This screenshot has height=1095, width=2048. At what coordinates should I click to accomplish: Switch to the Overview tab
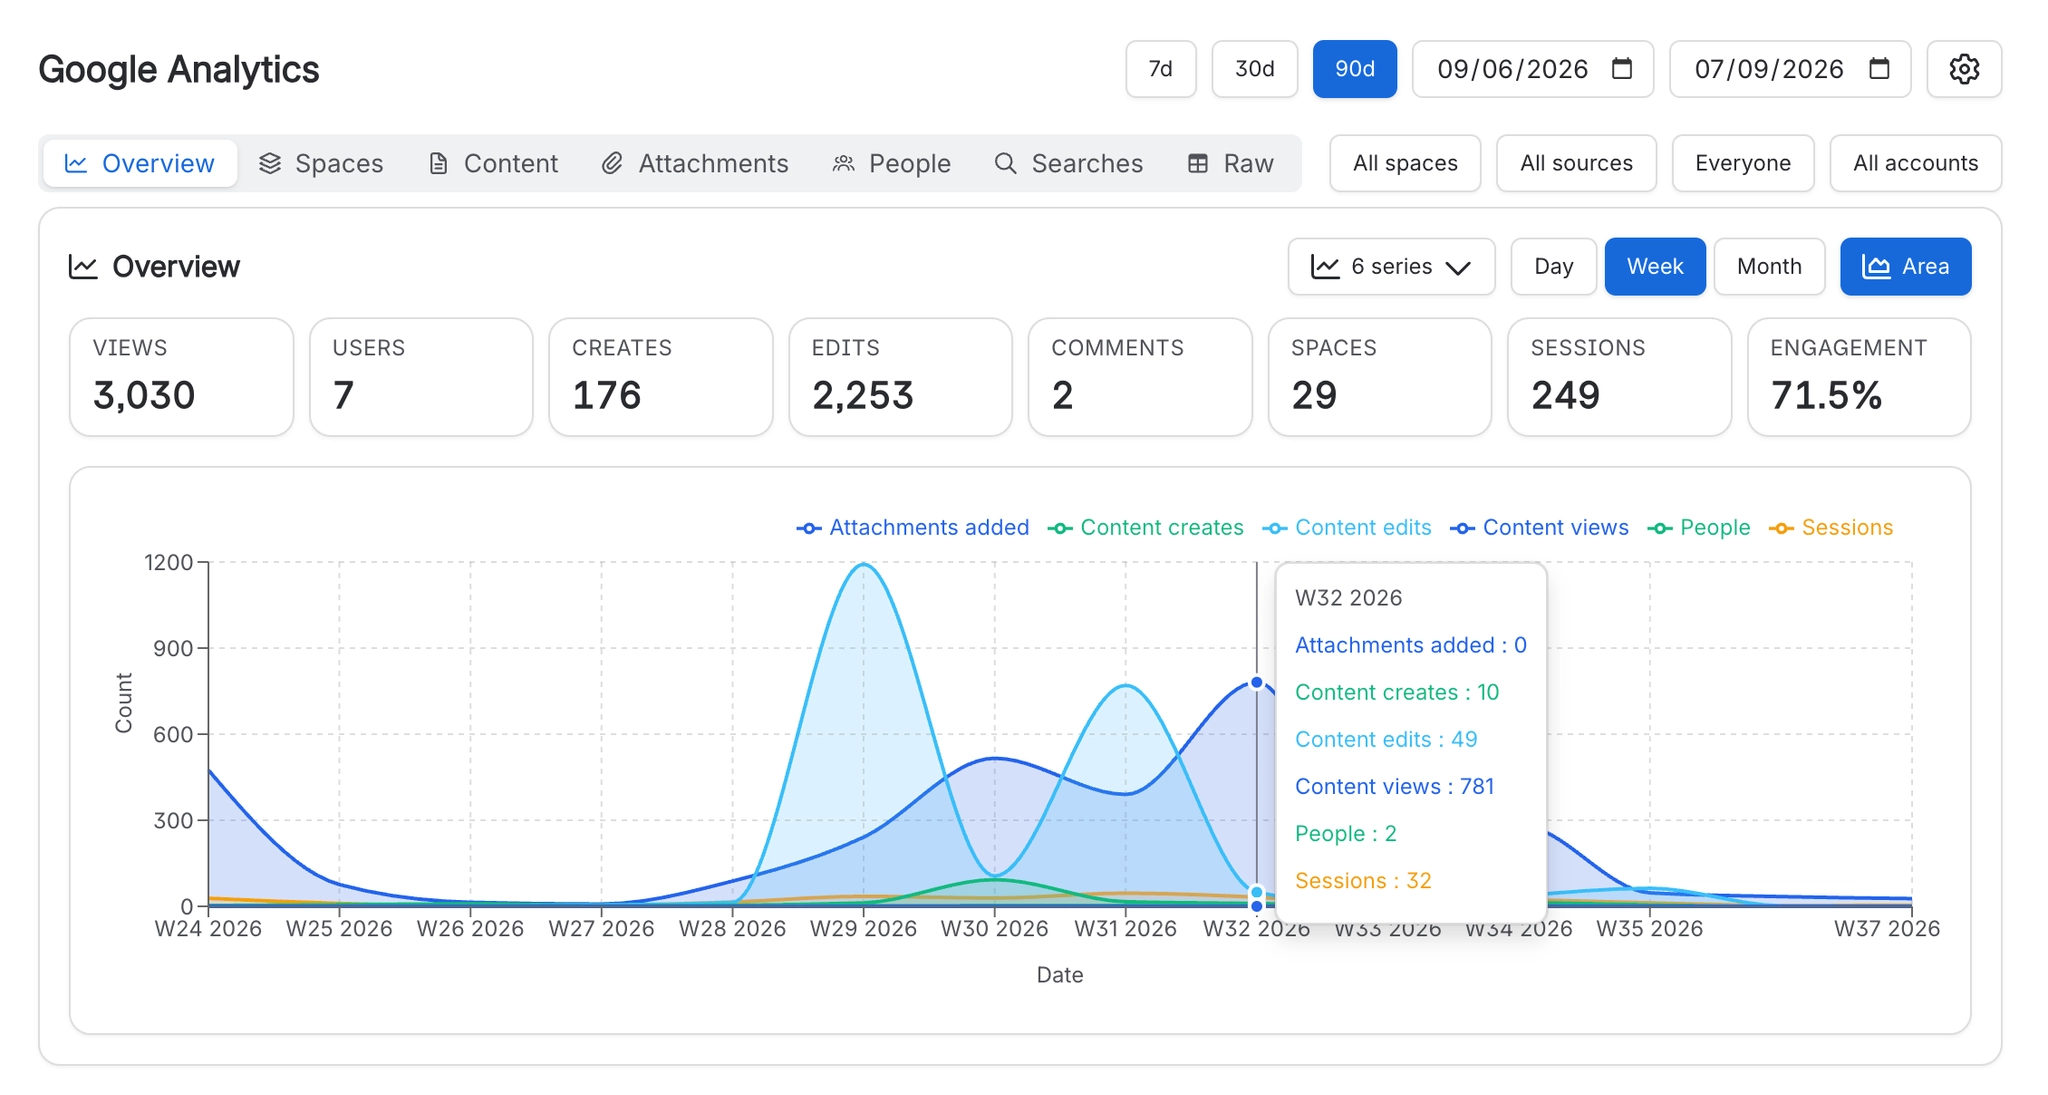click(x=140, y=163)
